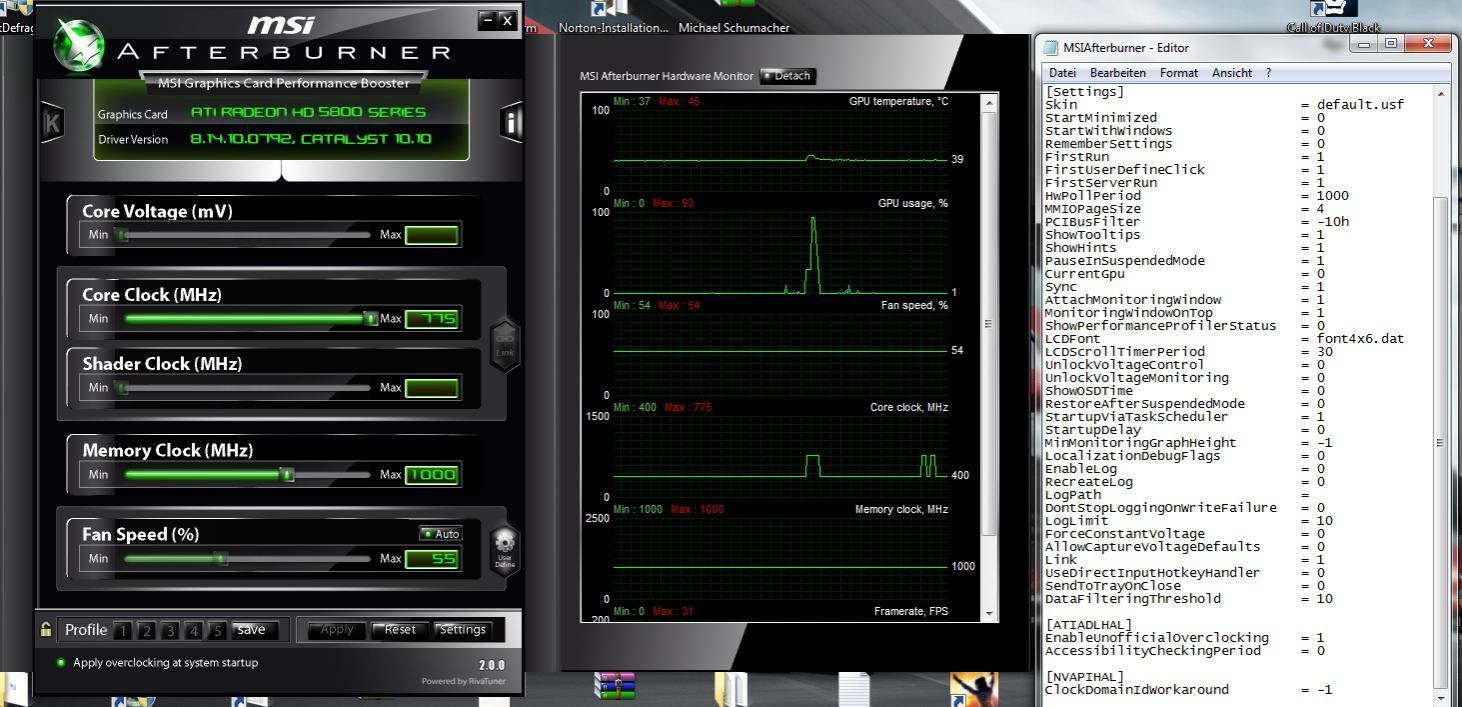Image resolution: width=1462 pixels, height=707 pixels.
Task: Click the EnableUnofficialOverclocking line in Editor
Action: click(x=1185, y=638)
